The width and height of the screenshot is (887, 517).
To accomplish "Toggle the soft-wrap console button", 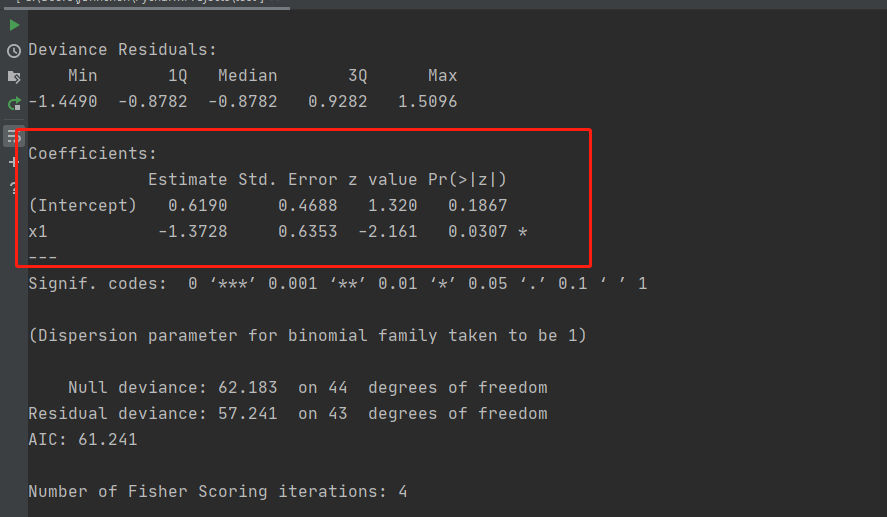I will [x=14, y=136].
